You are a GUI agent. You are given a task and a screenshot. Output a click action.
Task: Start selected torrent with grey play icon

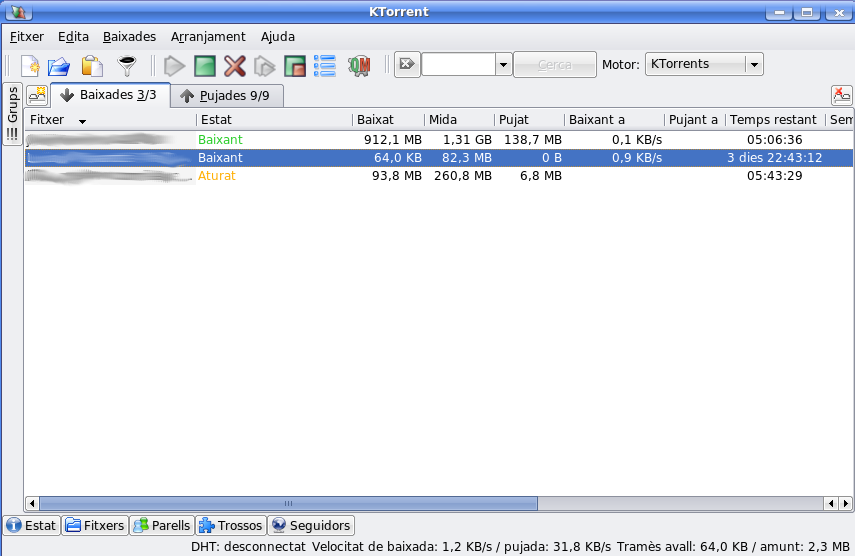pyautogui.click(x=174, y=66)
